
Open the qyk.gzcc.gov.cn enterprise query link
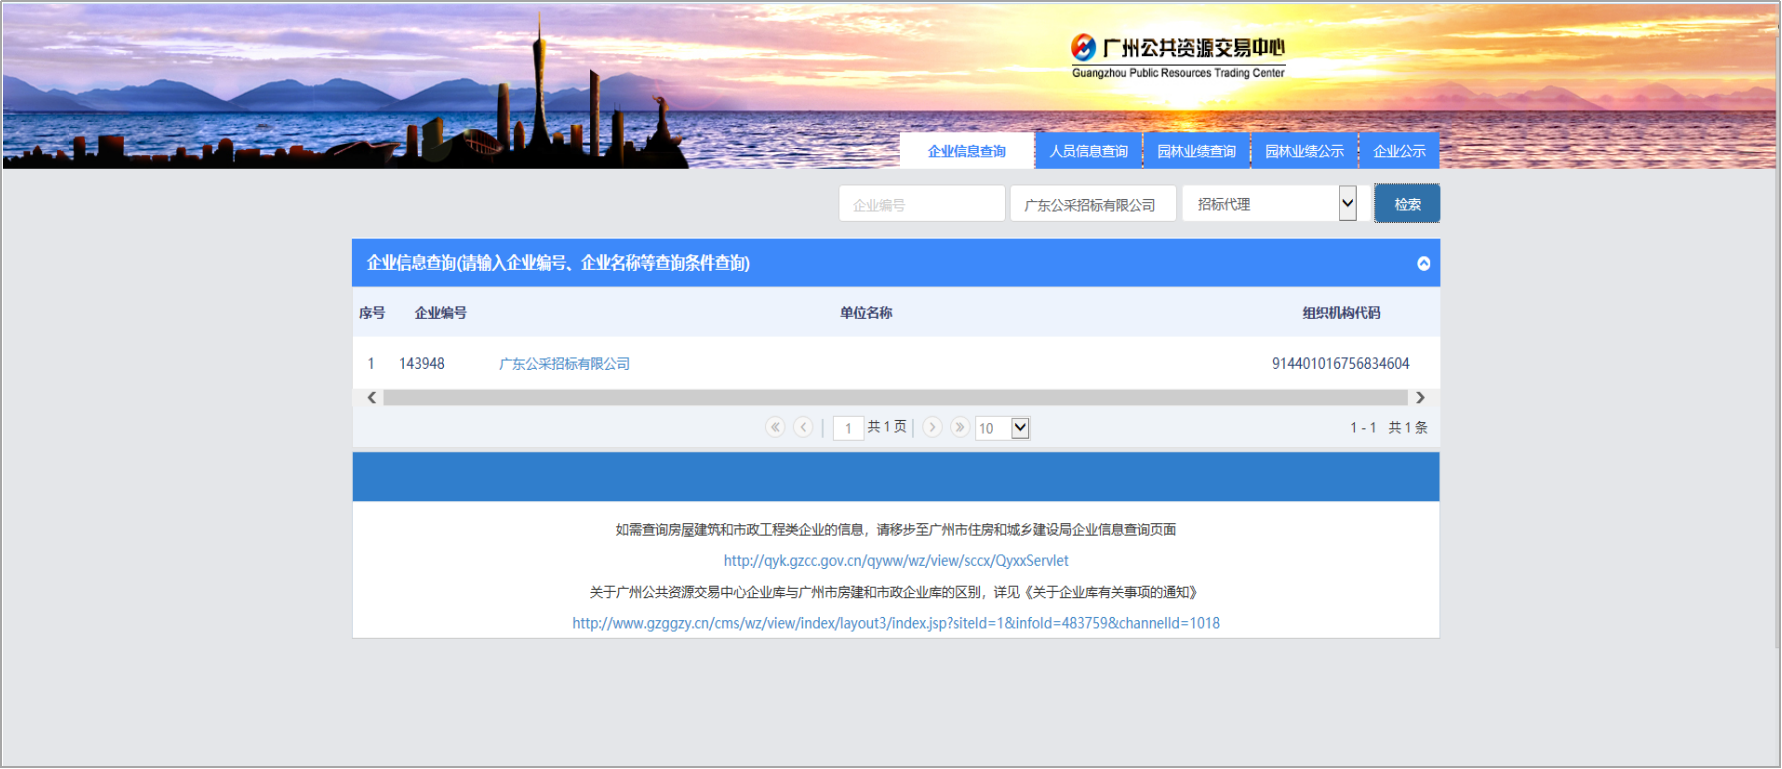click(x=896, y=561)
